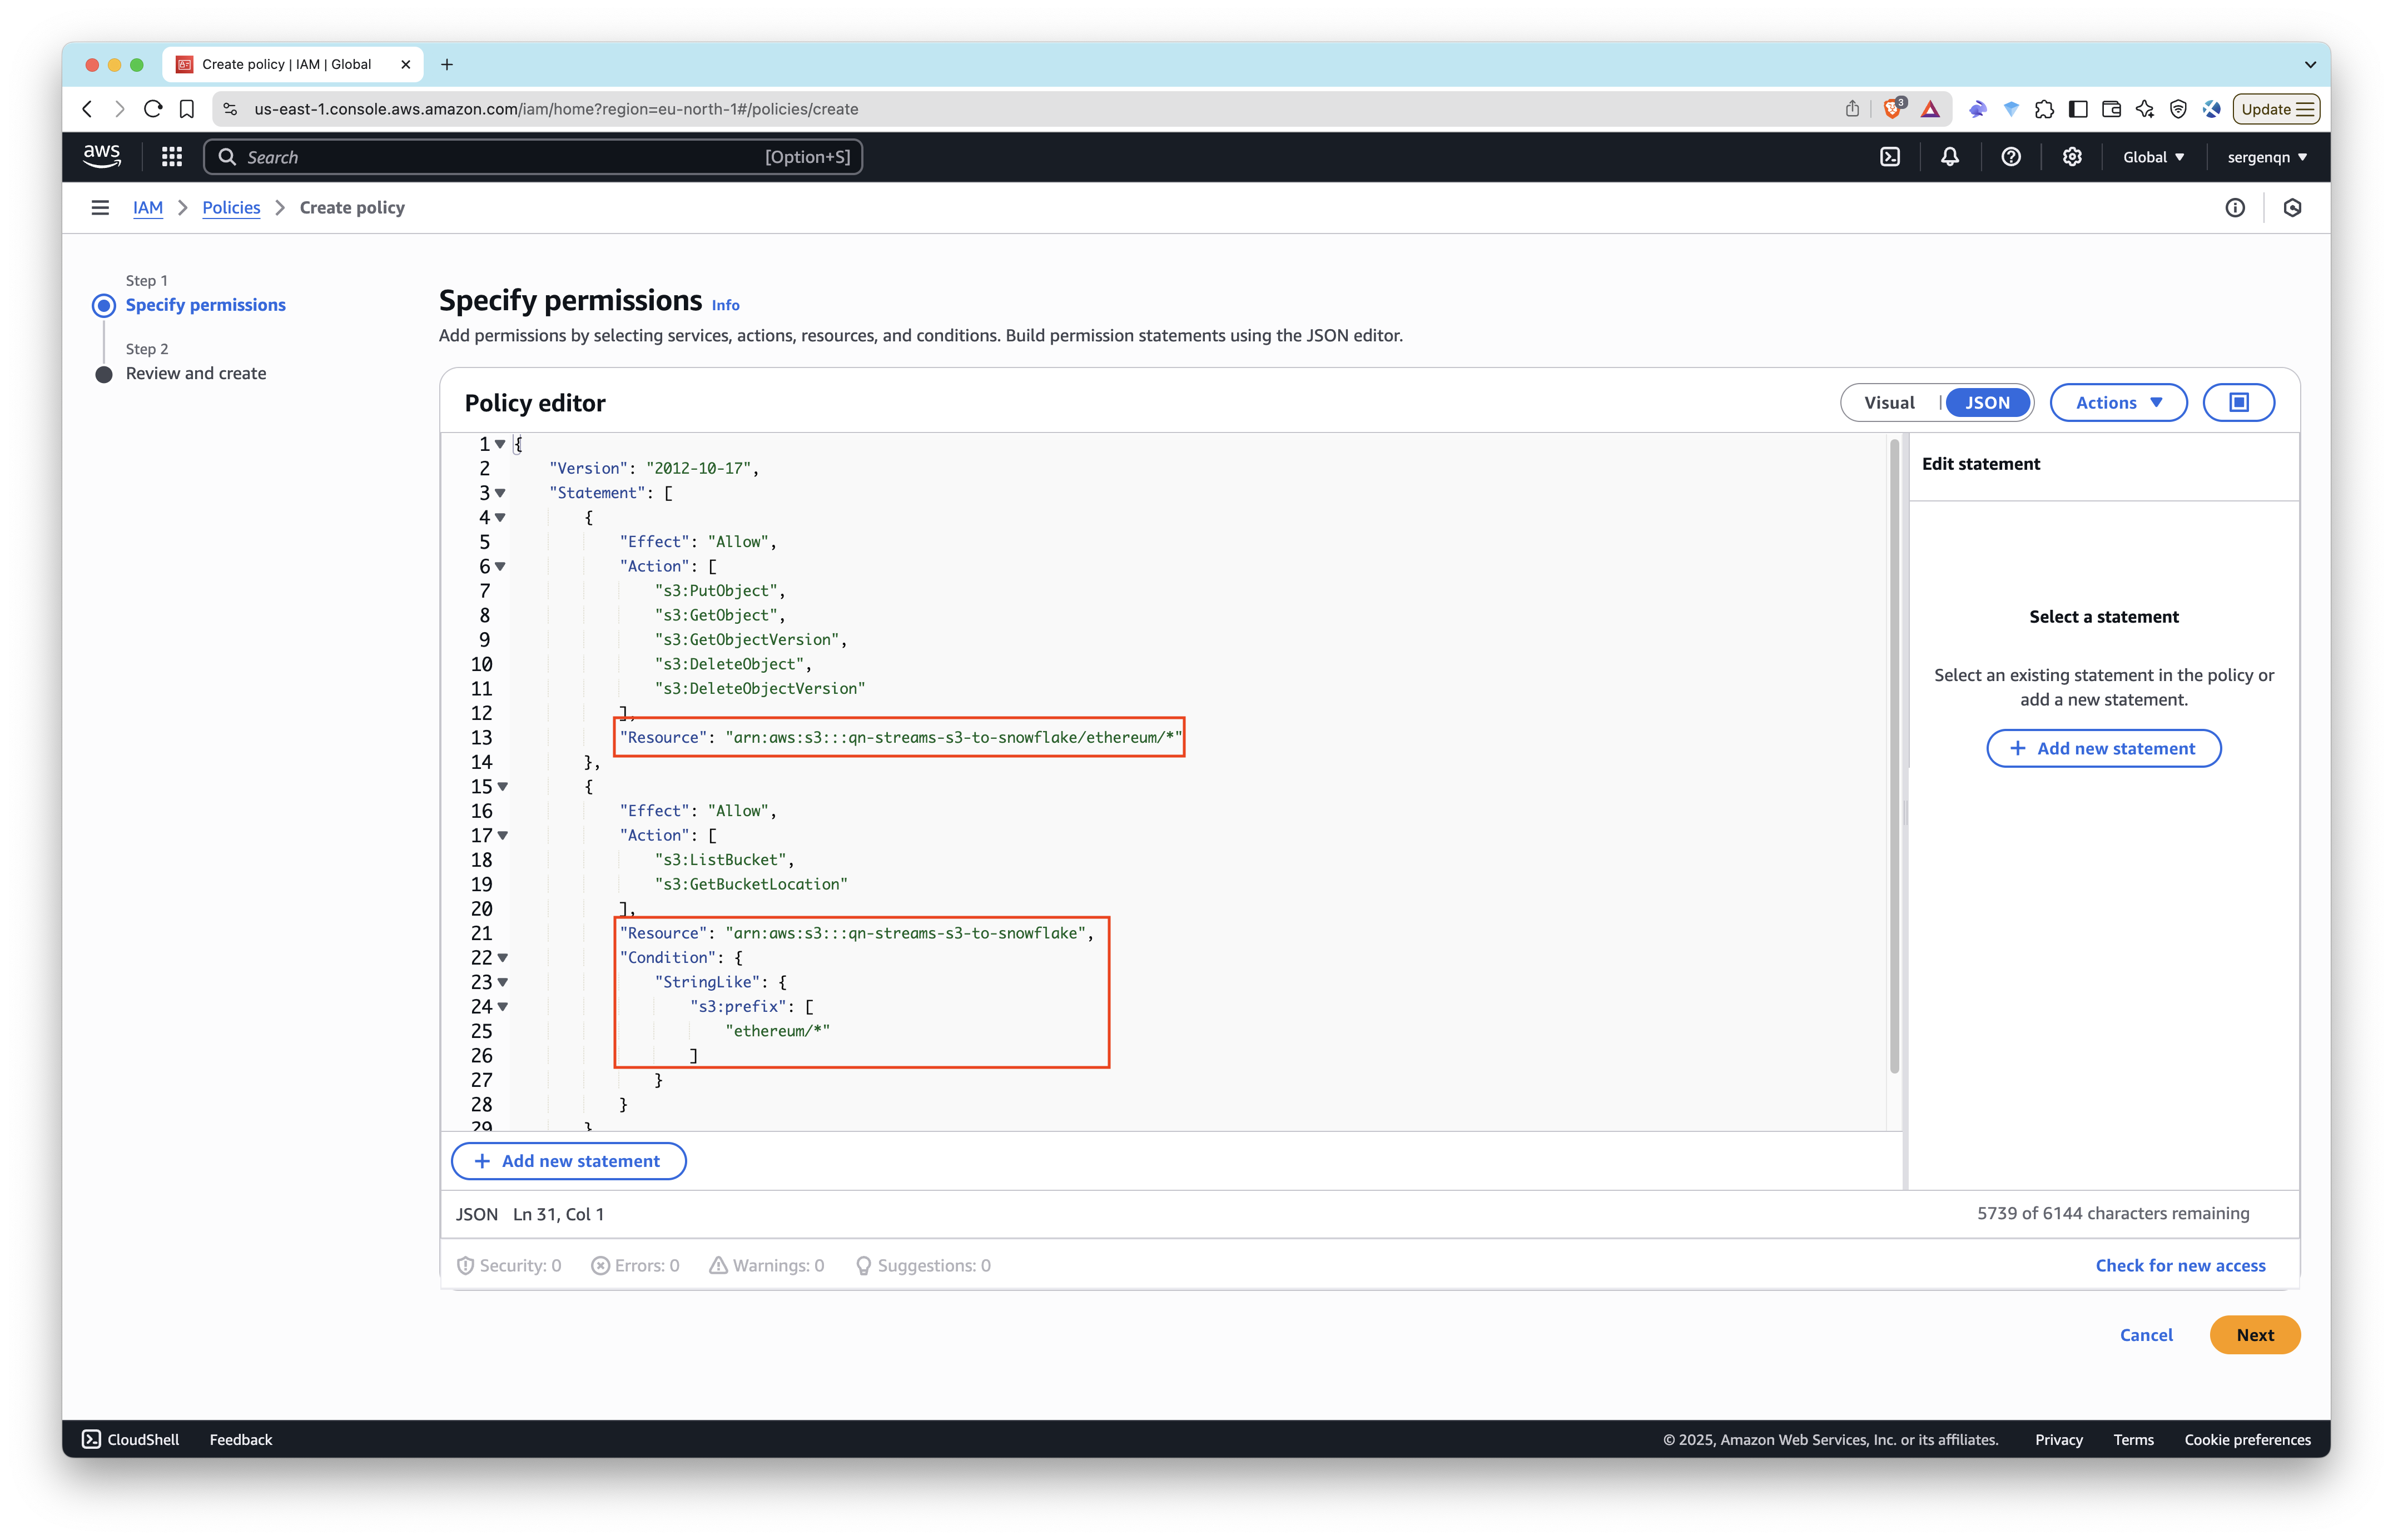
Task: Switch policy editor to Visual mode
Action: point(1888,402)
